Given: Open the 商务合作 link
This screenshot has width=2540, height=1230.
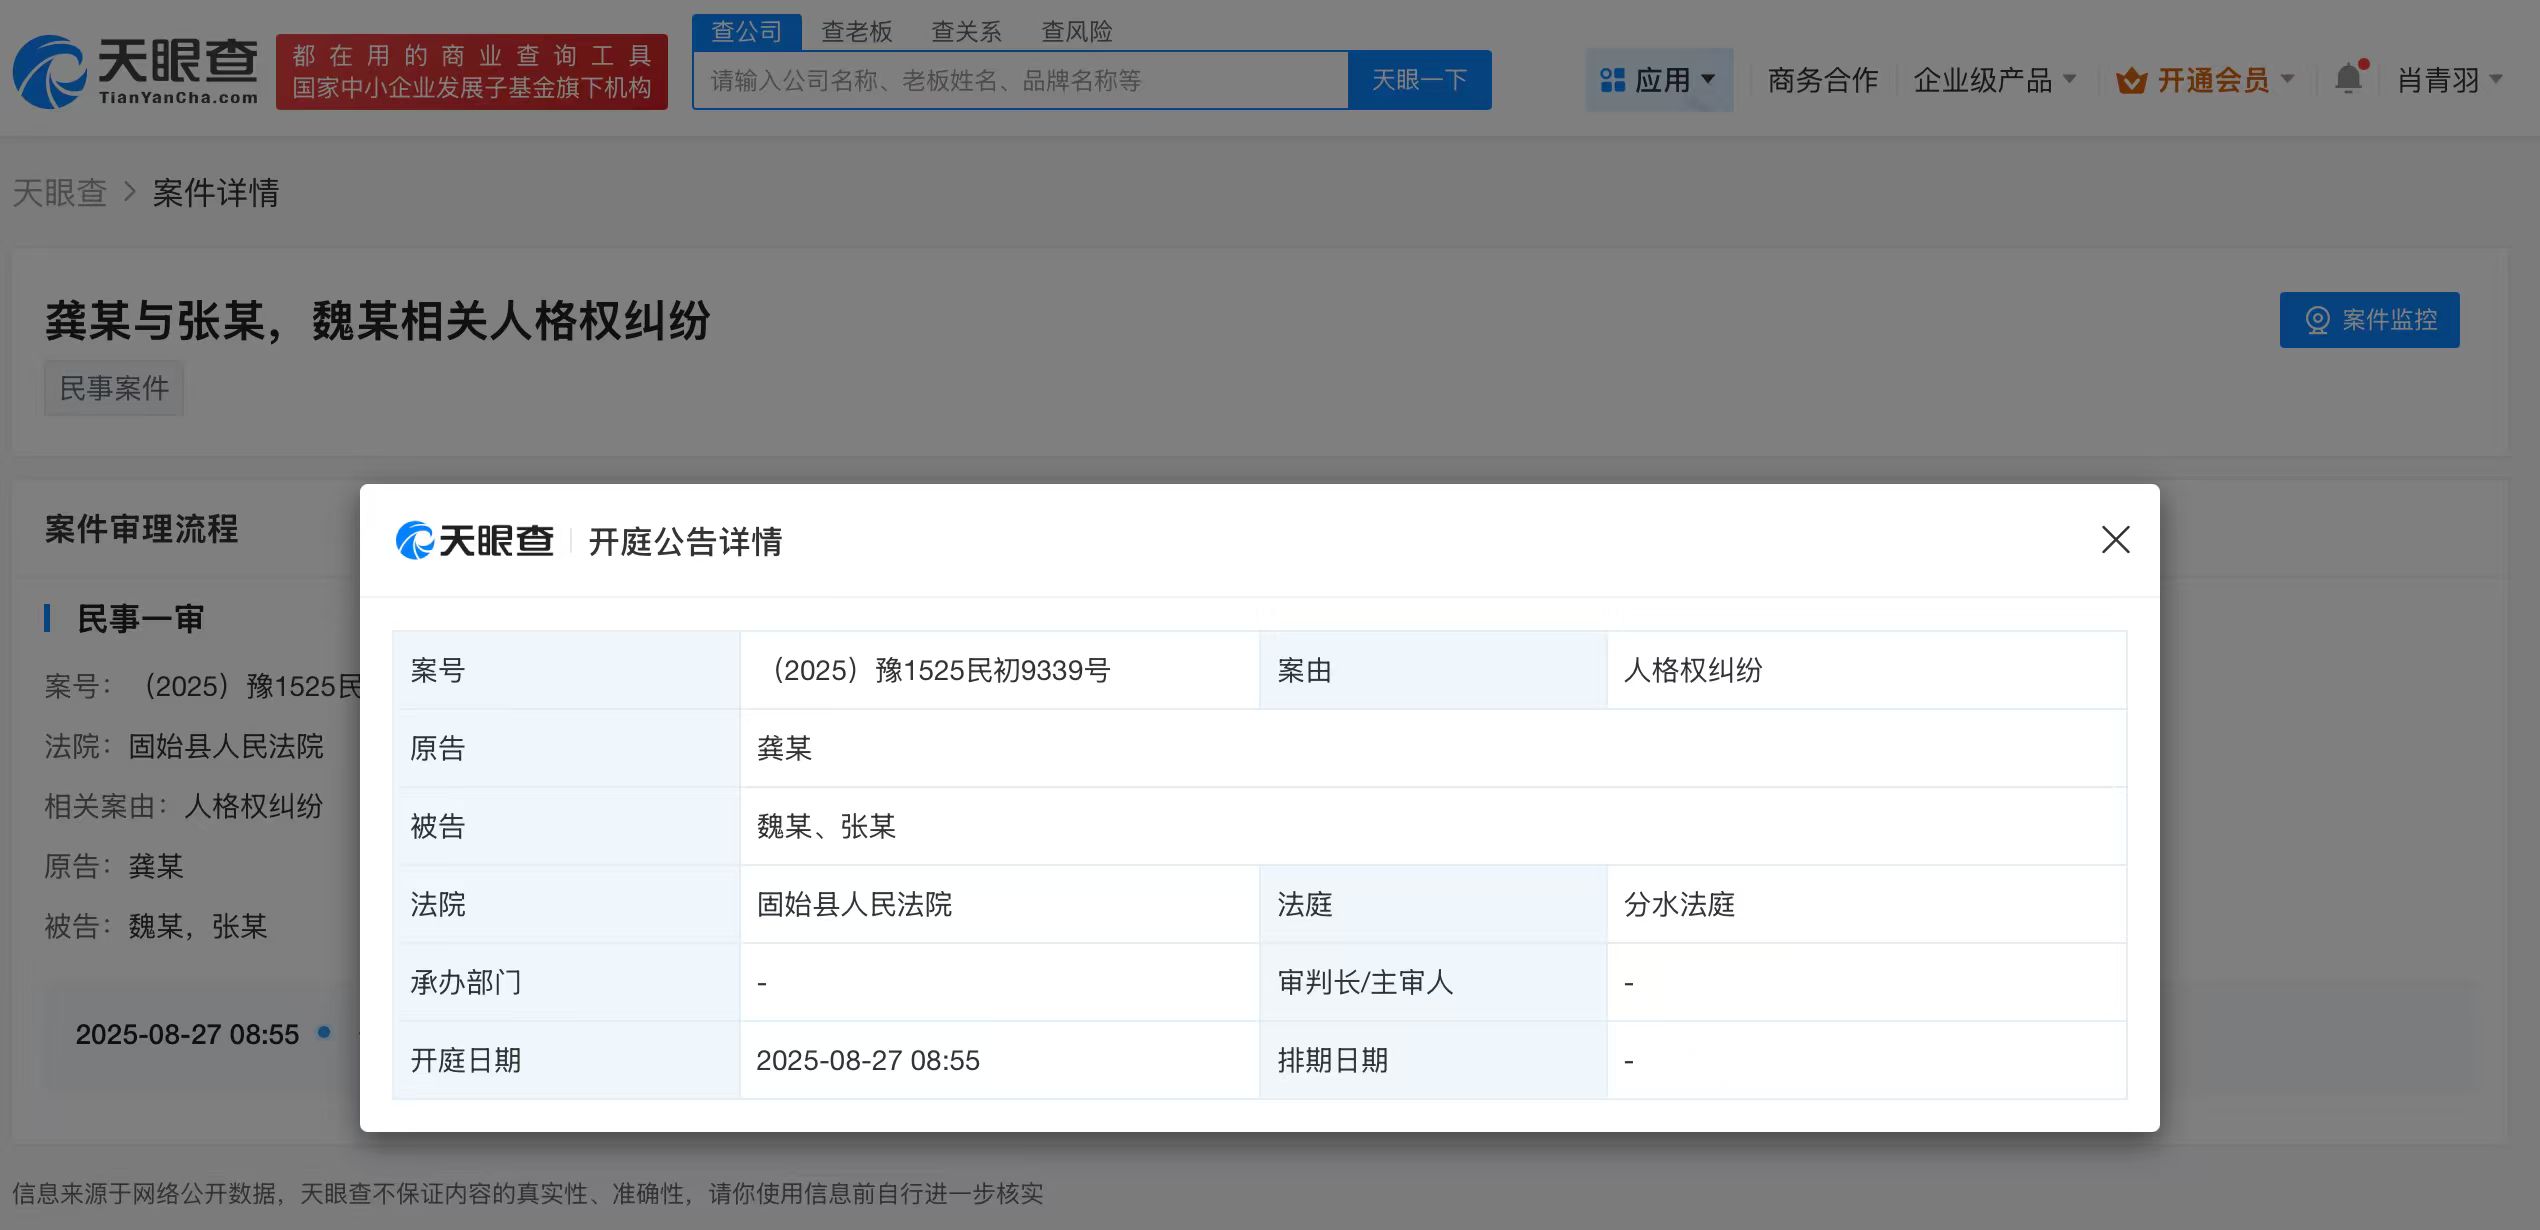Looking at the screenshot, I should pyautogui.click(x=1822, y=79).
